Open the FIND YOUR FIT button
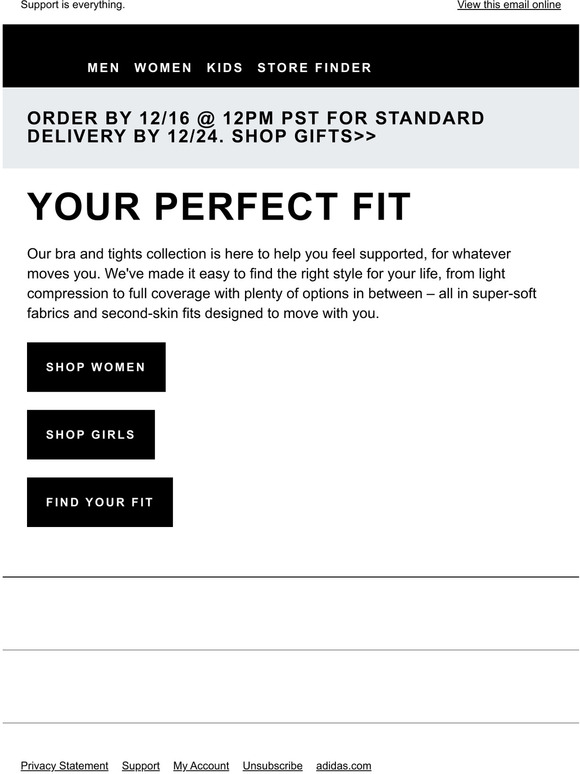 100,502
